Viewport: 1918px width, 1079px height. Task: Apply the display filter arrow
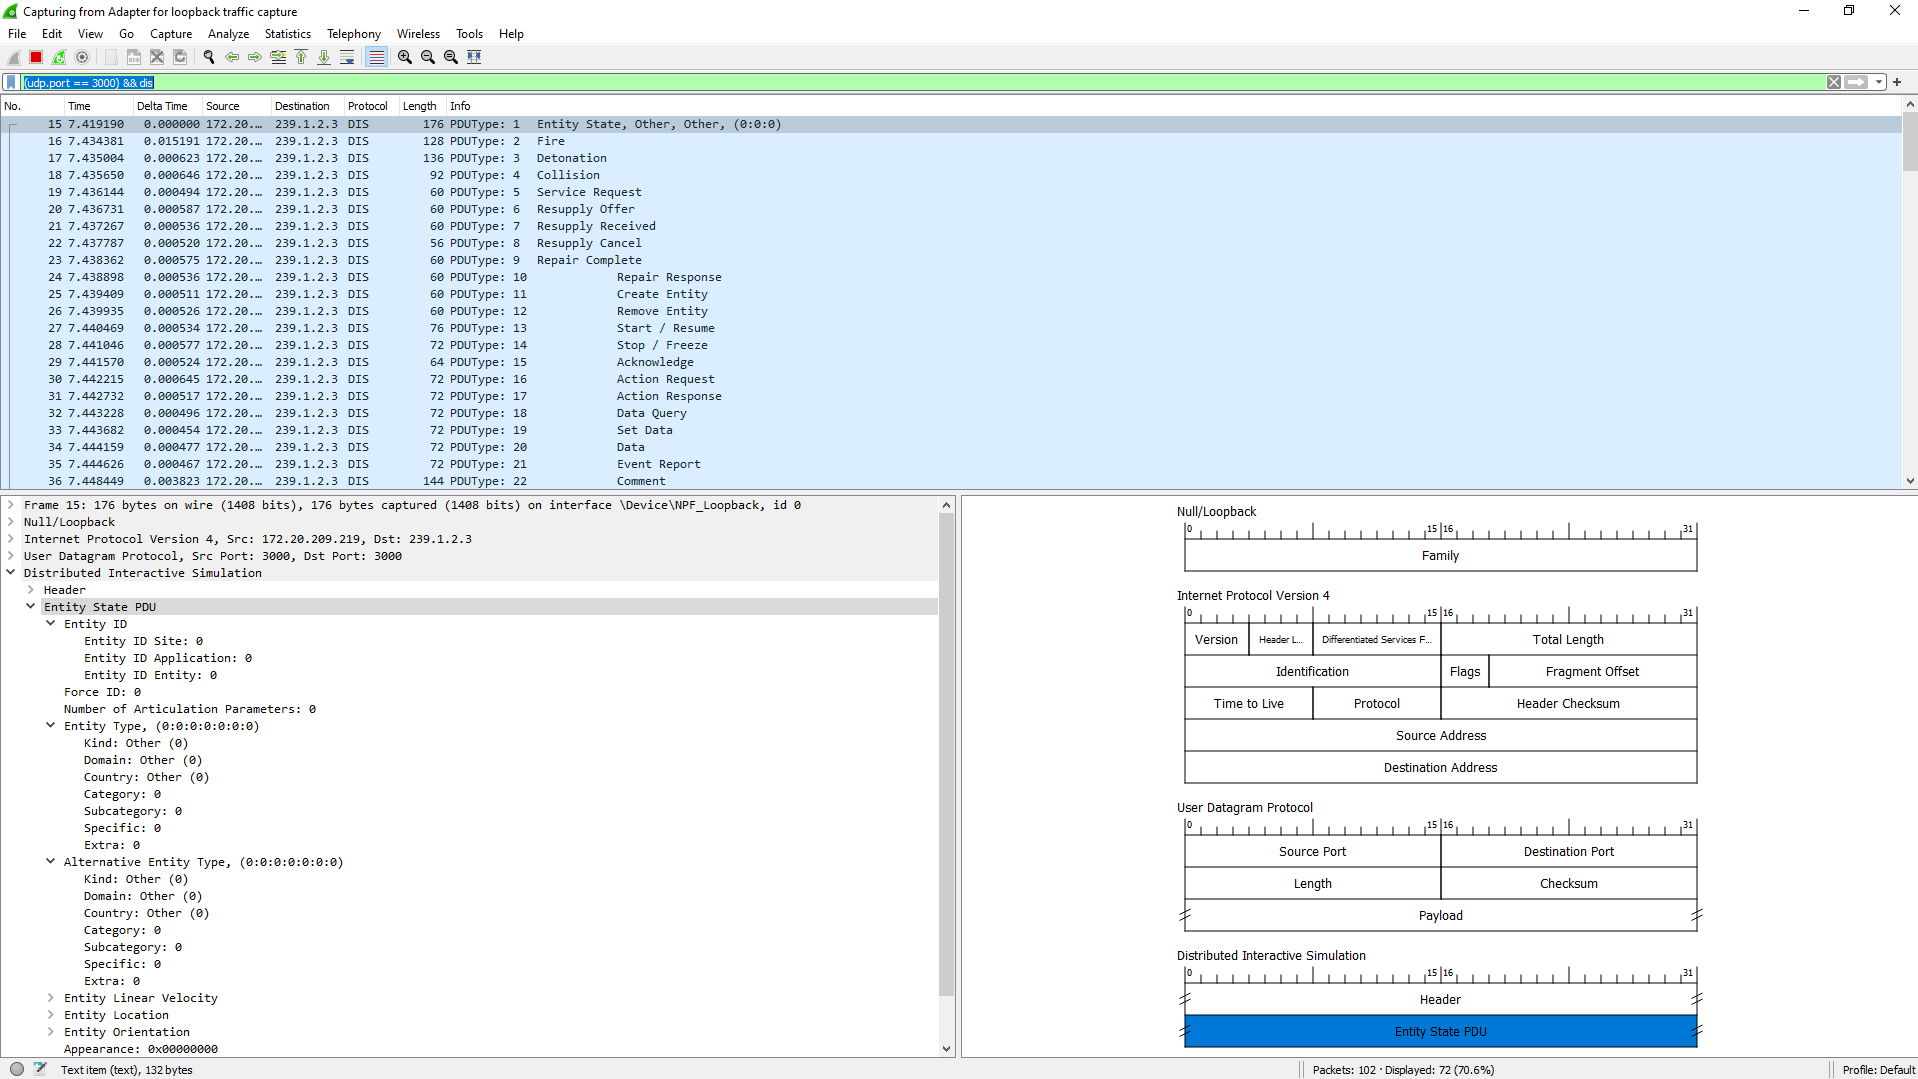point(1857,82)
